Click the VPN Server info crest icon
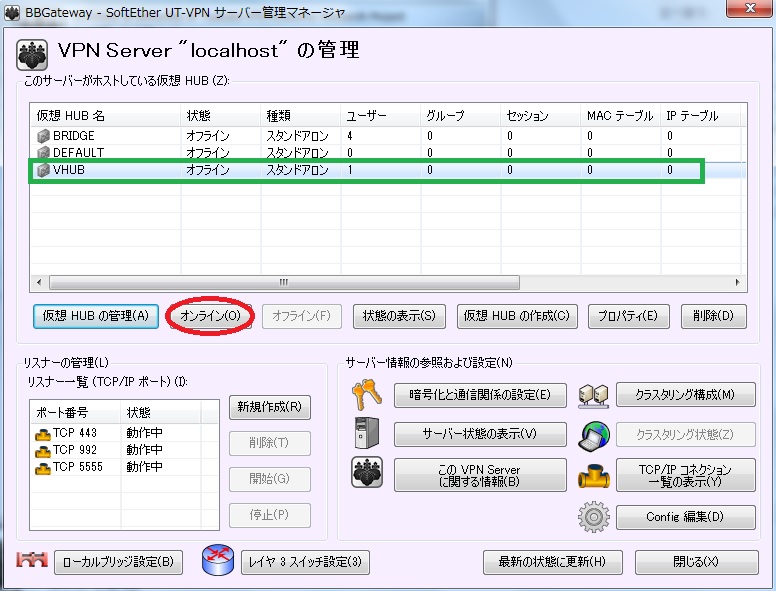 click(x=367, y=472)
